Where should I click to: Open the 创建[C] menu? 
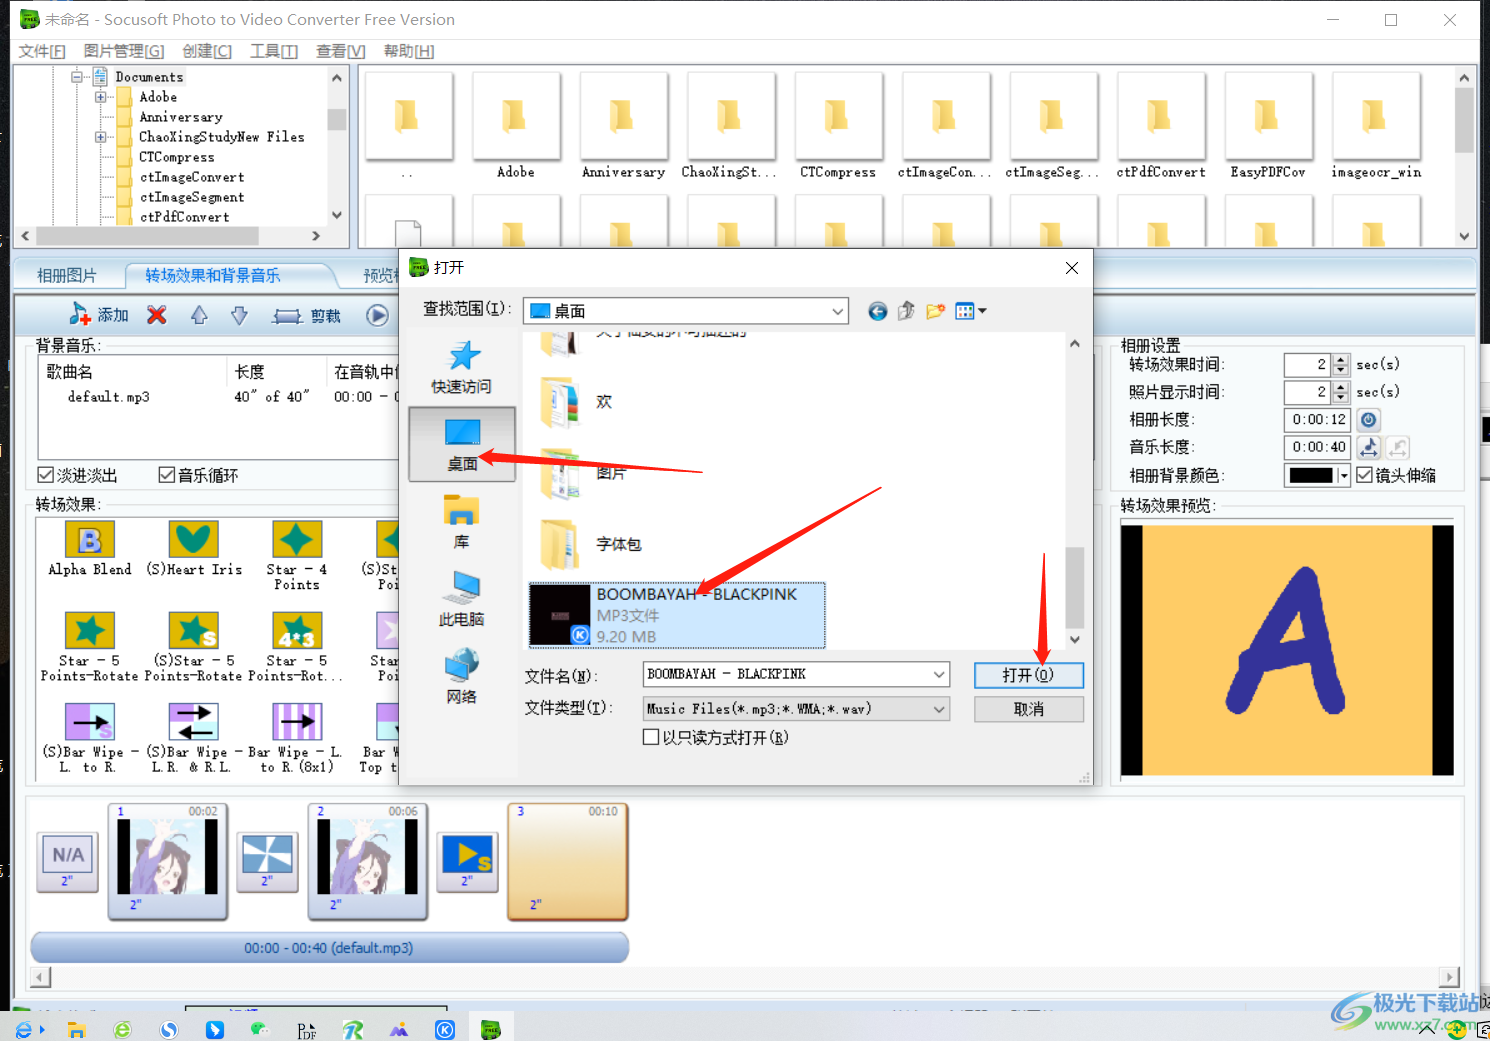207,51
